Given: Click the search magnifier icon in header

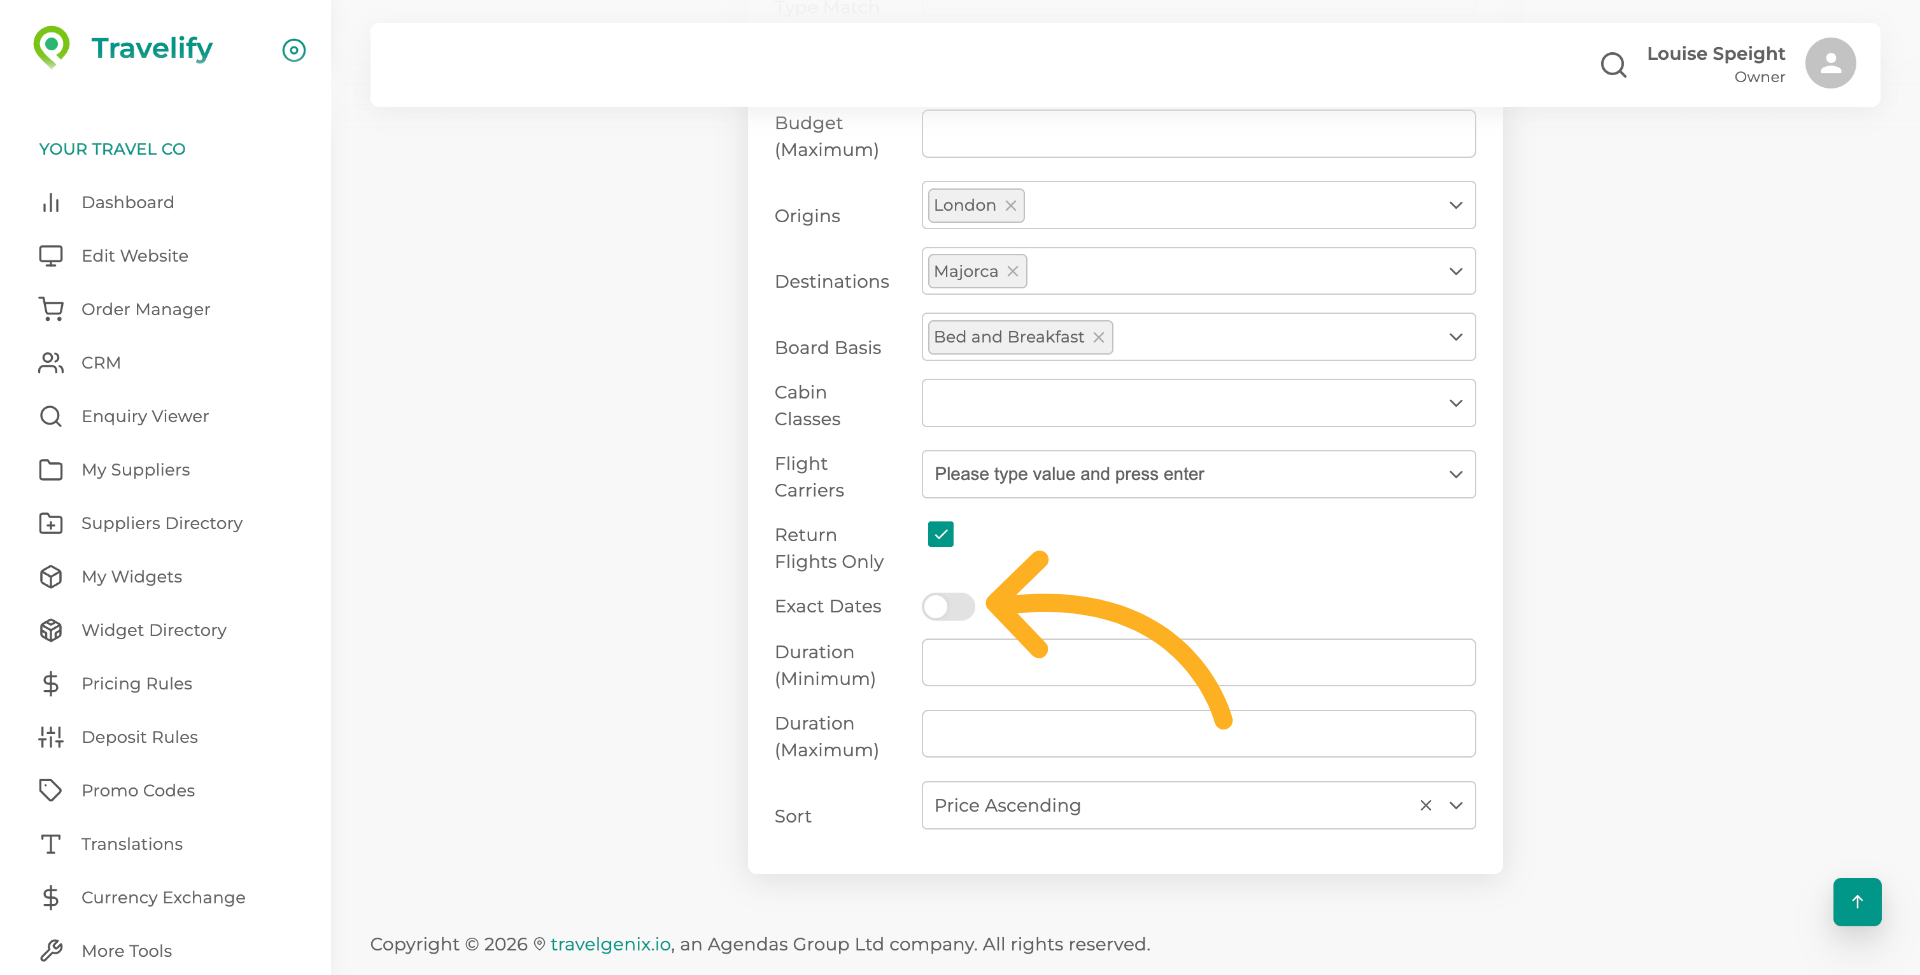Looking at the screenshot, I should (1613, 65).
